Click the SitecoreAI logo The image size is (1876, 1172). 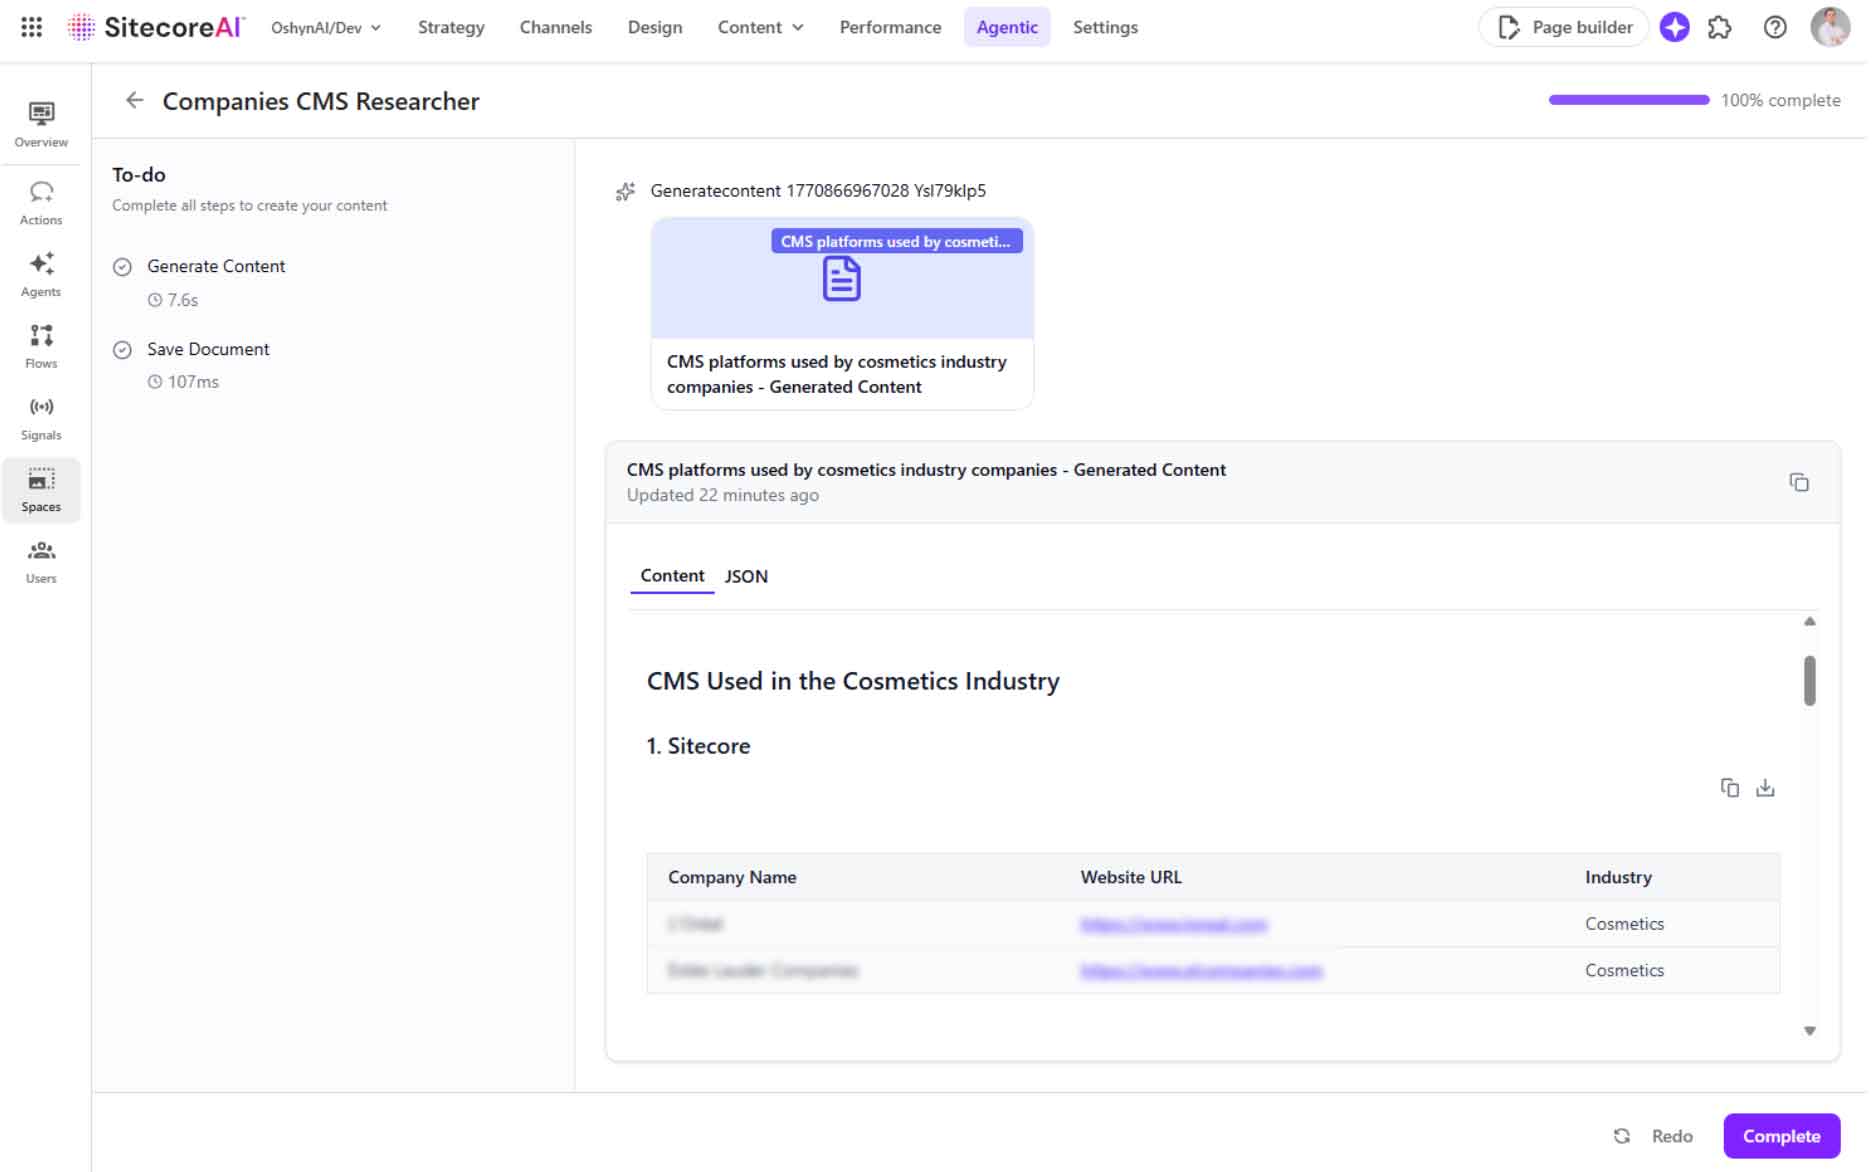[x=155, y=27]
